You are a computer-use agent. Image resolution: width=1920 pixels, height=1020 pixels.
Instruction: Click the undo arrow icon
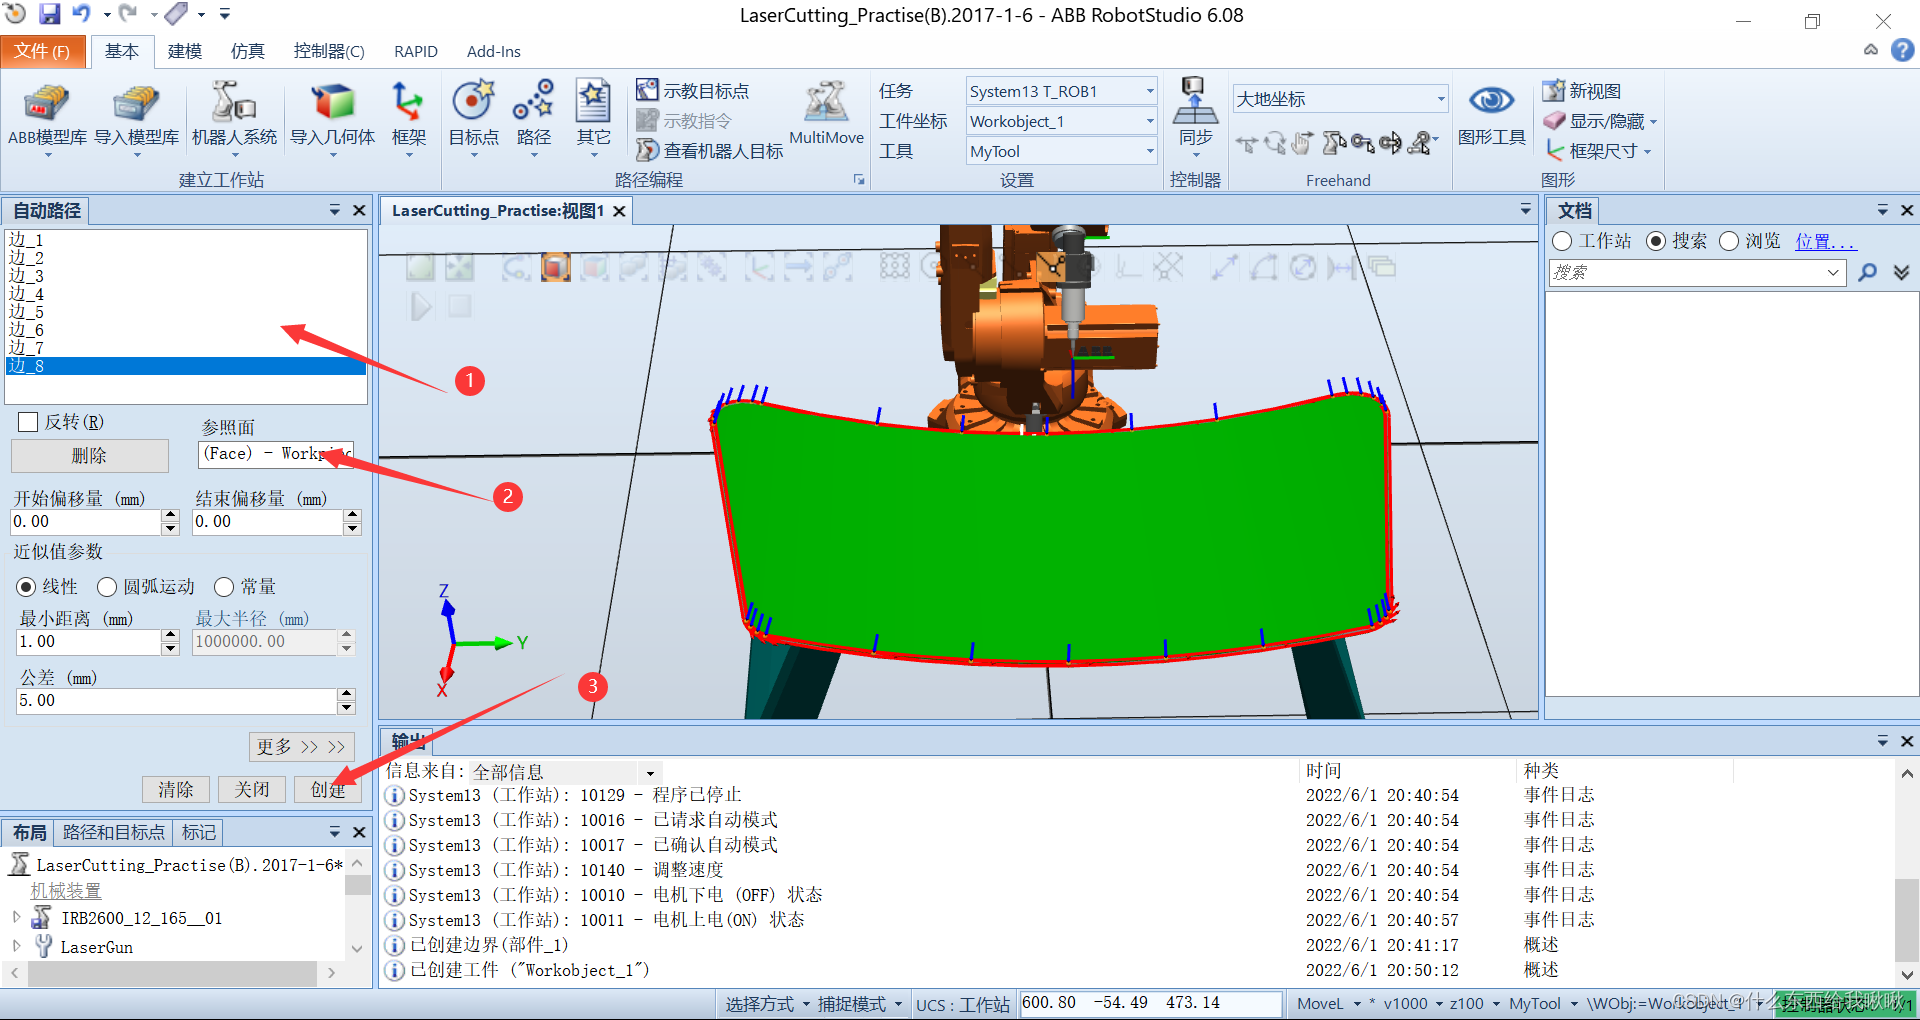(82, 14)
